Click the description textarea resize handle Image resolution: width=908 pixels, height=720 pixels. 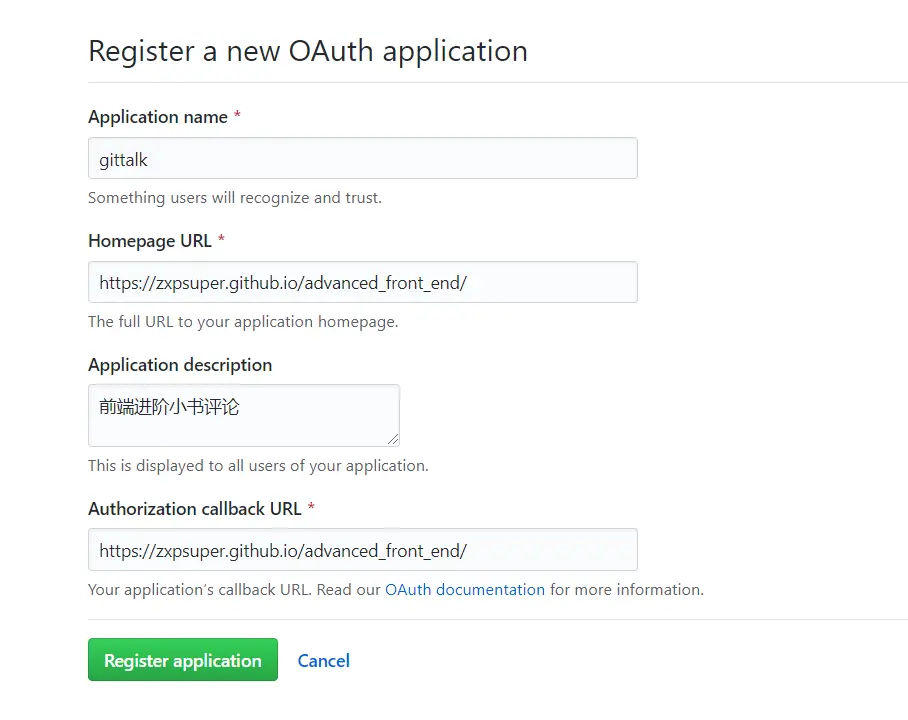pos(394,438)
